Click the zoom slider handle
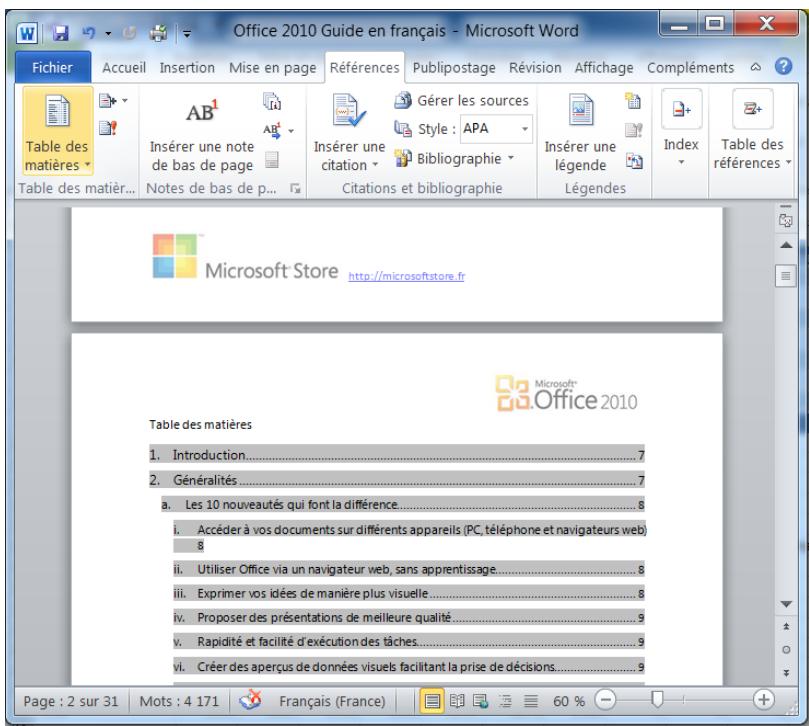This screenshot has width=809, height=726. [x=657, y=700]
